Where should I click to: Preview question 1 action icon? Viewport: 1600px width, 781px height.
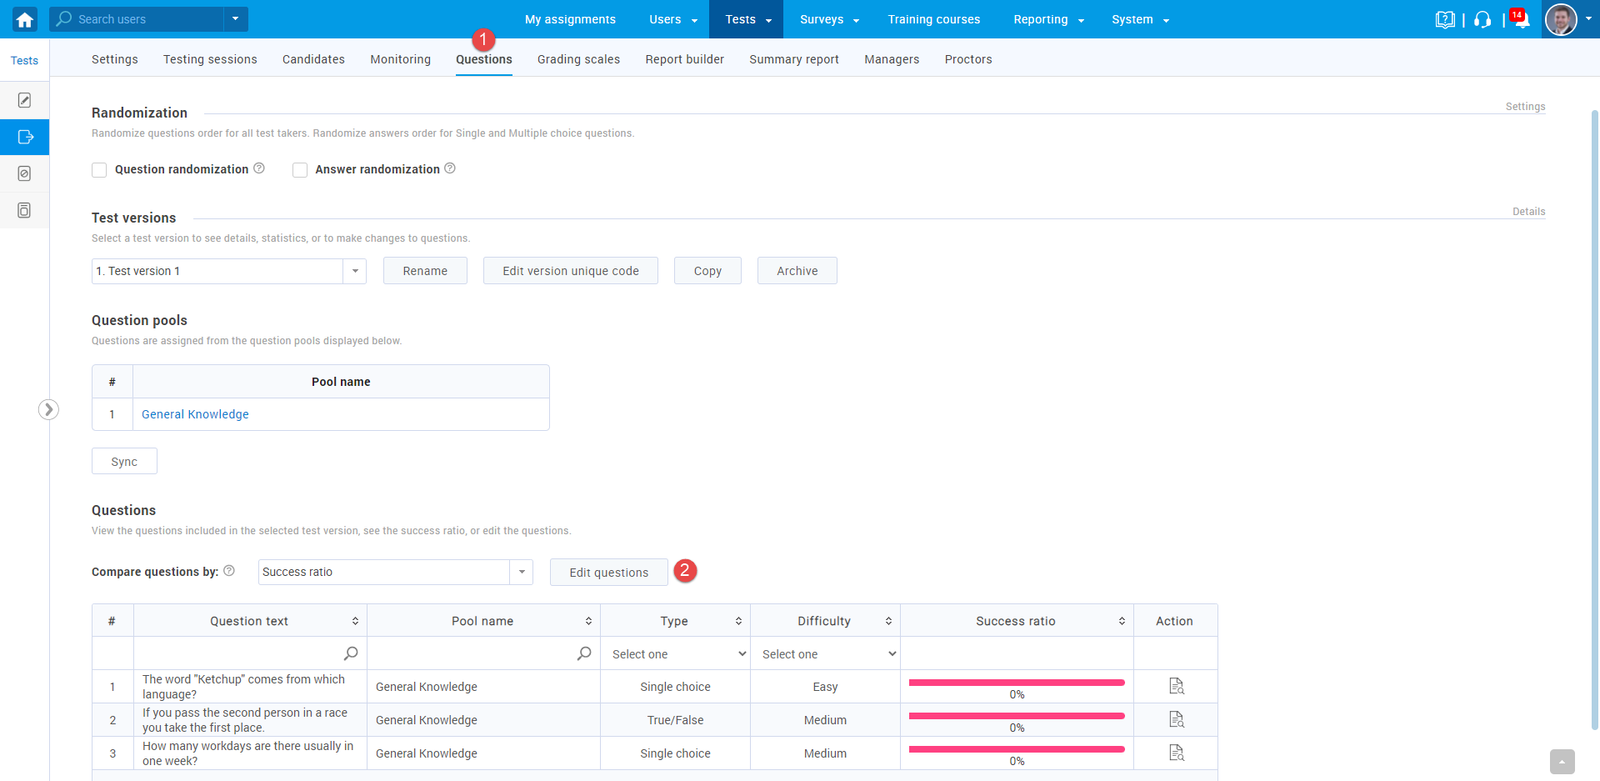1176,686
